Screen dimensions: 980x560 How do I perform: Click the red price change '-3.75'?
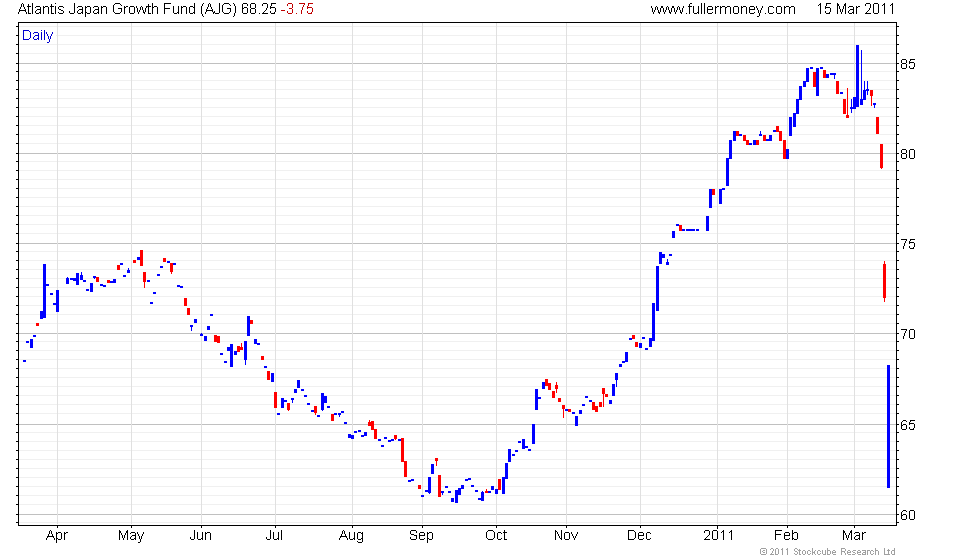(x=298, y=9)
